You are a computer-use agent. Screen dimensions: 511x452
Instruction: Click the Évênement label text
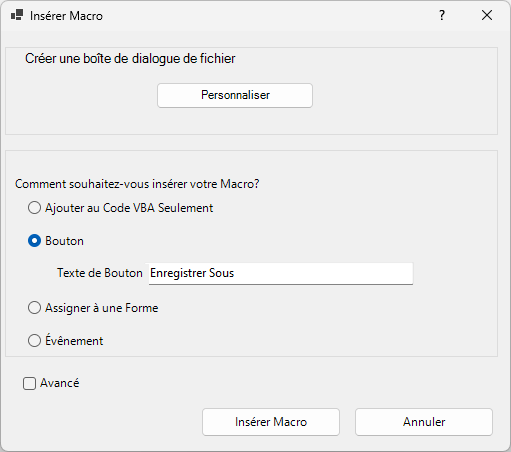click(74, 340)
